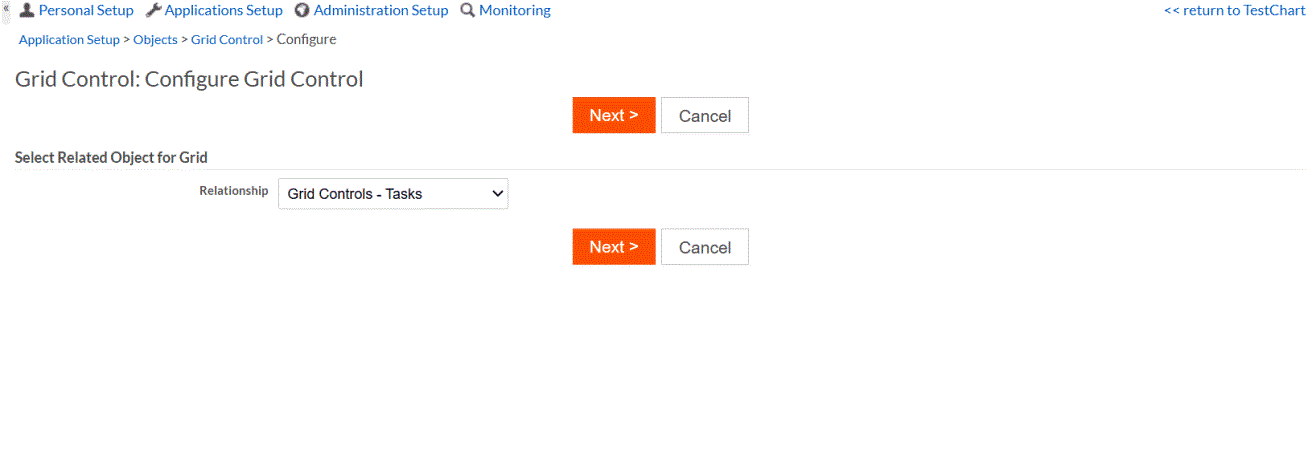The width and height of the screenshot is (1312, 454).
Task: Click the Applications Setup wrench icon
Action: click(153, 10)
